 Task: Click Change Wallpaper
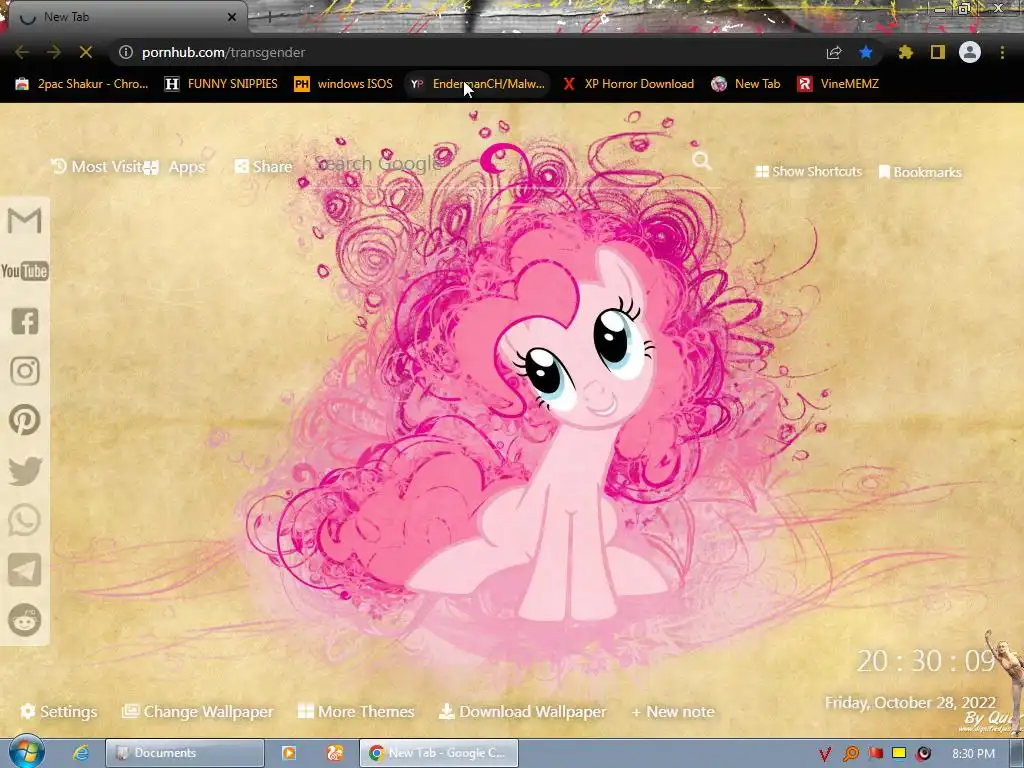point(197,711)
